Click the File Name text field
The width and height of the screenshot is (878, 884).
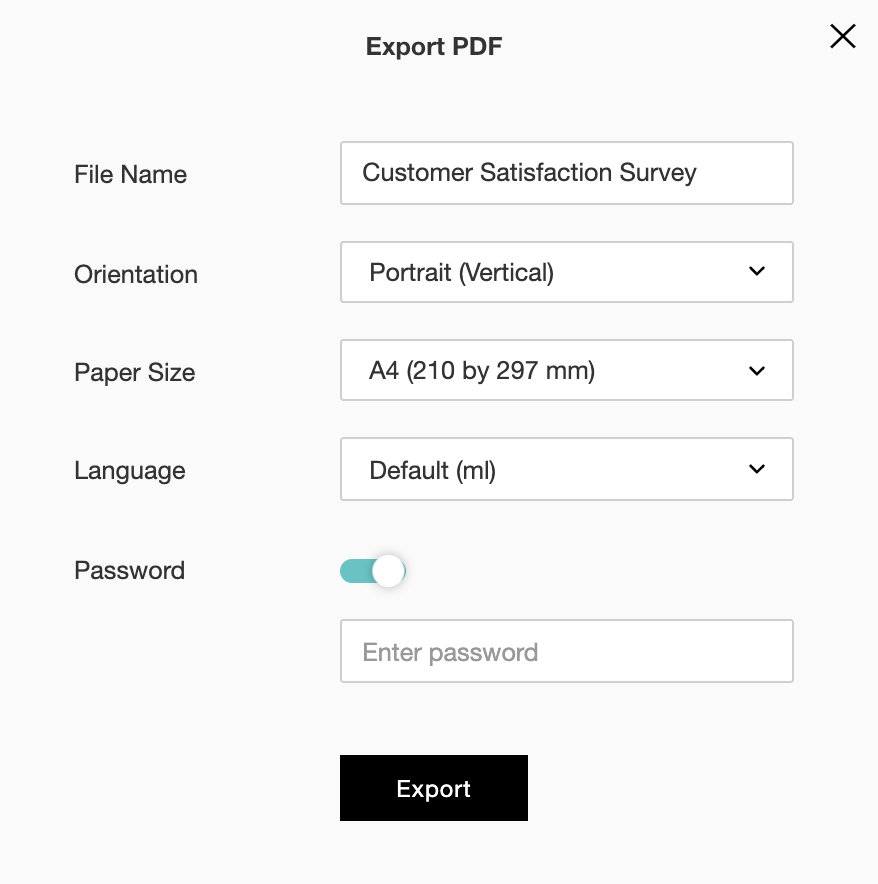566,173
